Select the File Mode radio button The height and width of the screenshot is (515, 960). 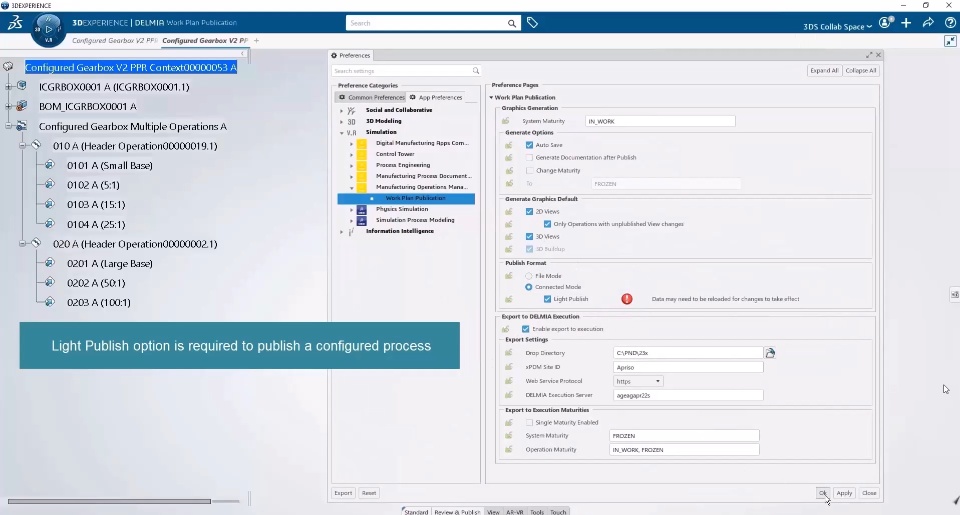click(x=528, y=276)
